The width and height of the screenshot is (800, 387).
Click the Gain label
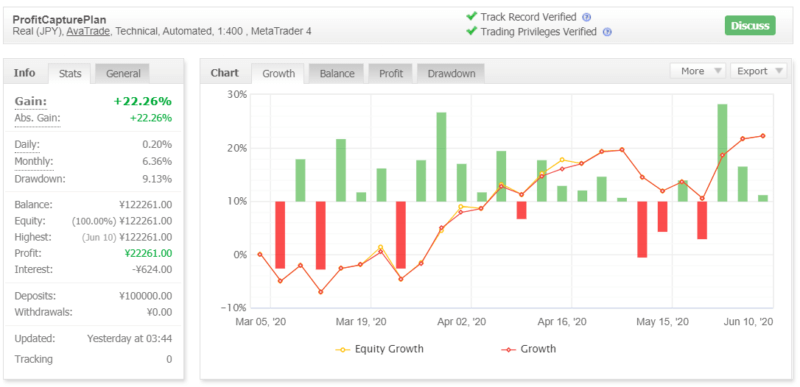pos(31,101)
